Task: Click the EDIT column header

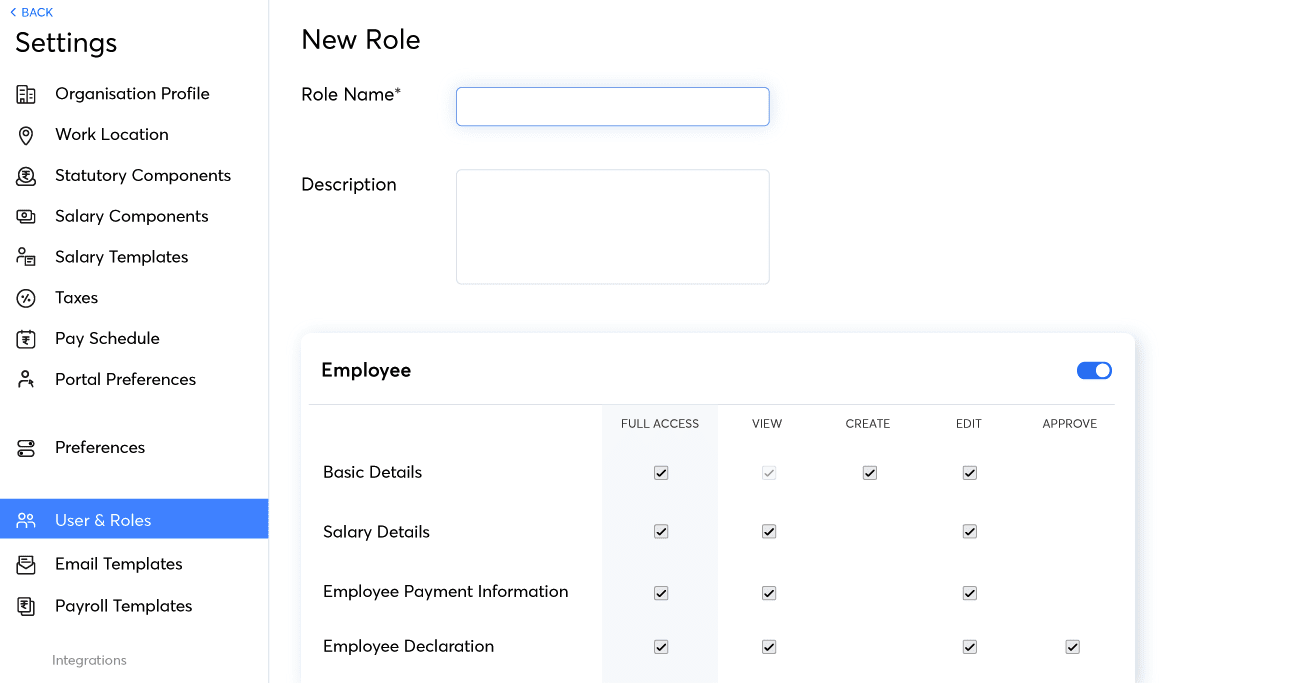Action: (969, 424)
